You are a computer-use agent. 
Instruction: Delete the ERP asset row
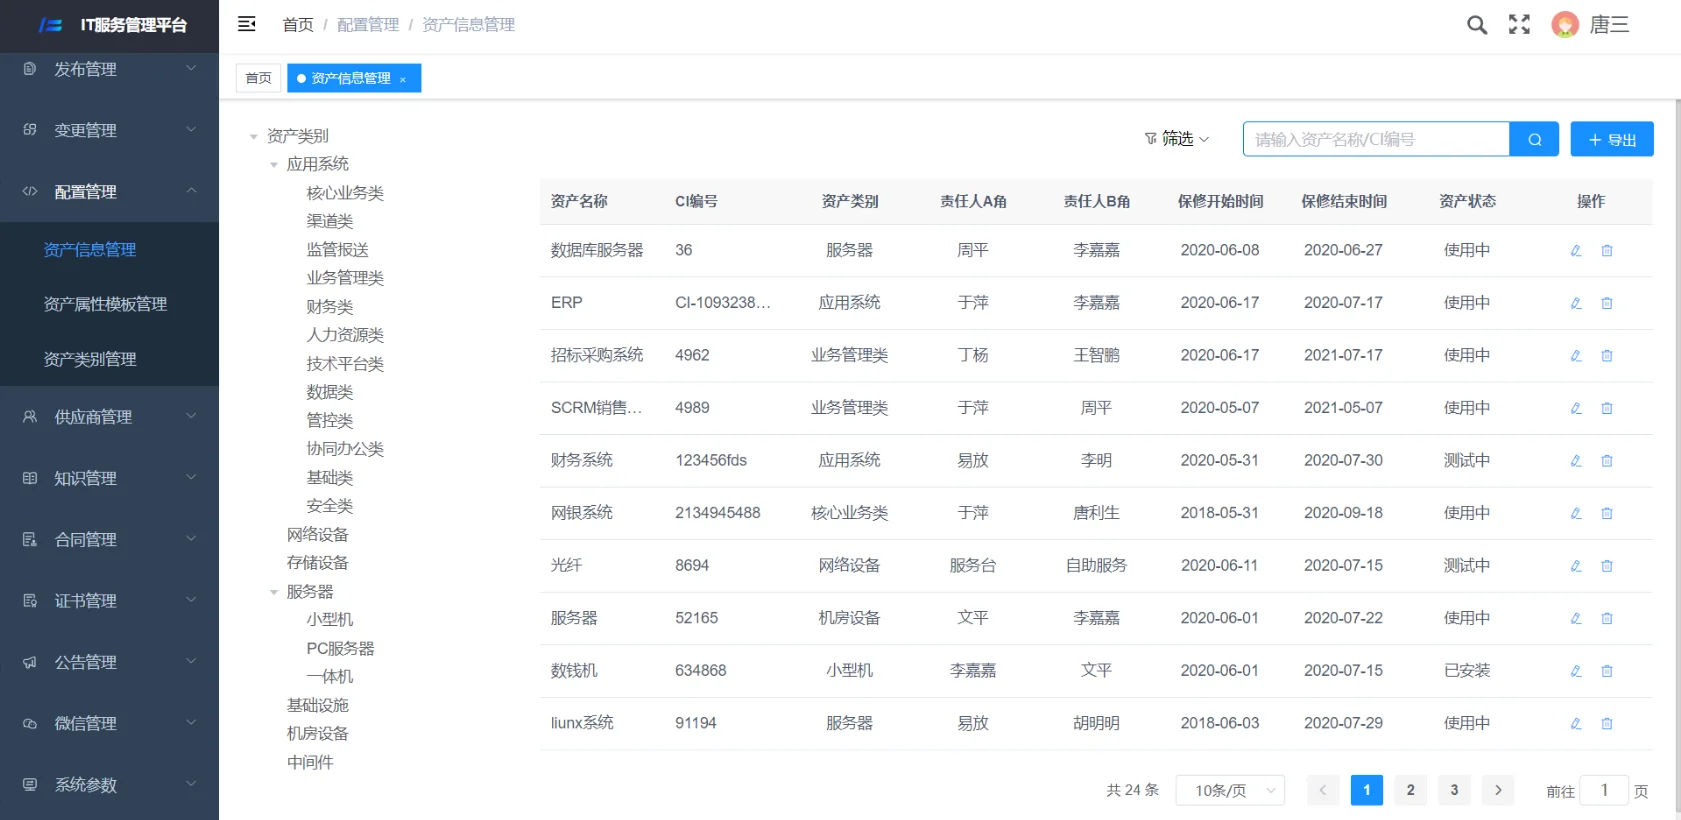pyautogui.click(x=1607, y=303)
